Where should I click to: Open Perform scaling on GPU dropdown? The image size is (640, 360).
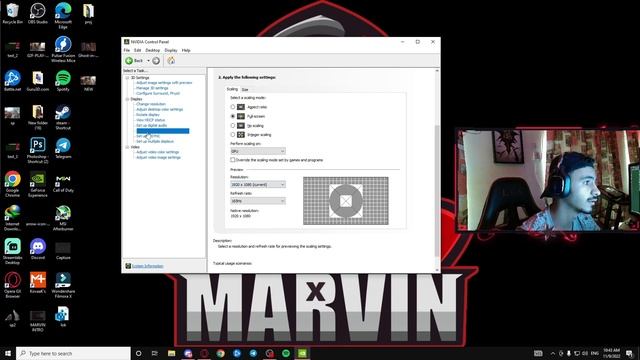258,151
